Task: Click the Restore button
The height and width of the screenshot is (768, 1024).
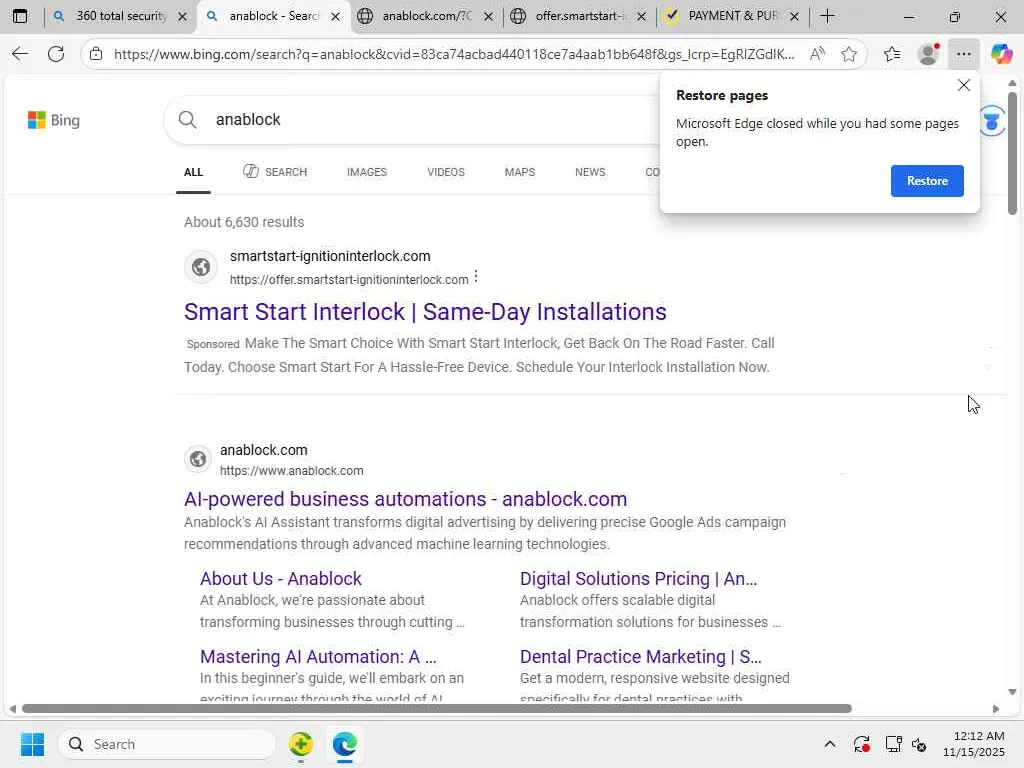Action: coord(927,181)
